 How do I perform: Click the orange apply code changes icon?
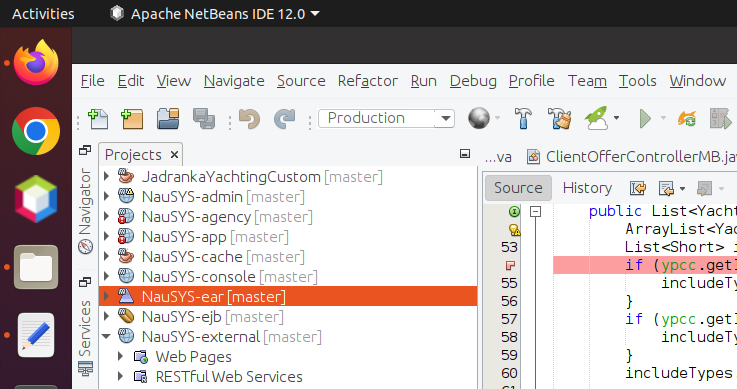pyautogui.click(x=687, y=118)
